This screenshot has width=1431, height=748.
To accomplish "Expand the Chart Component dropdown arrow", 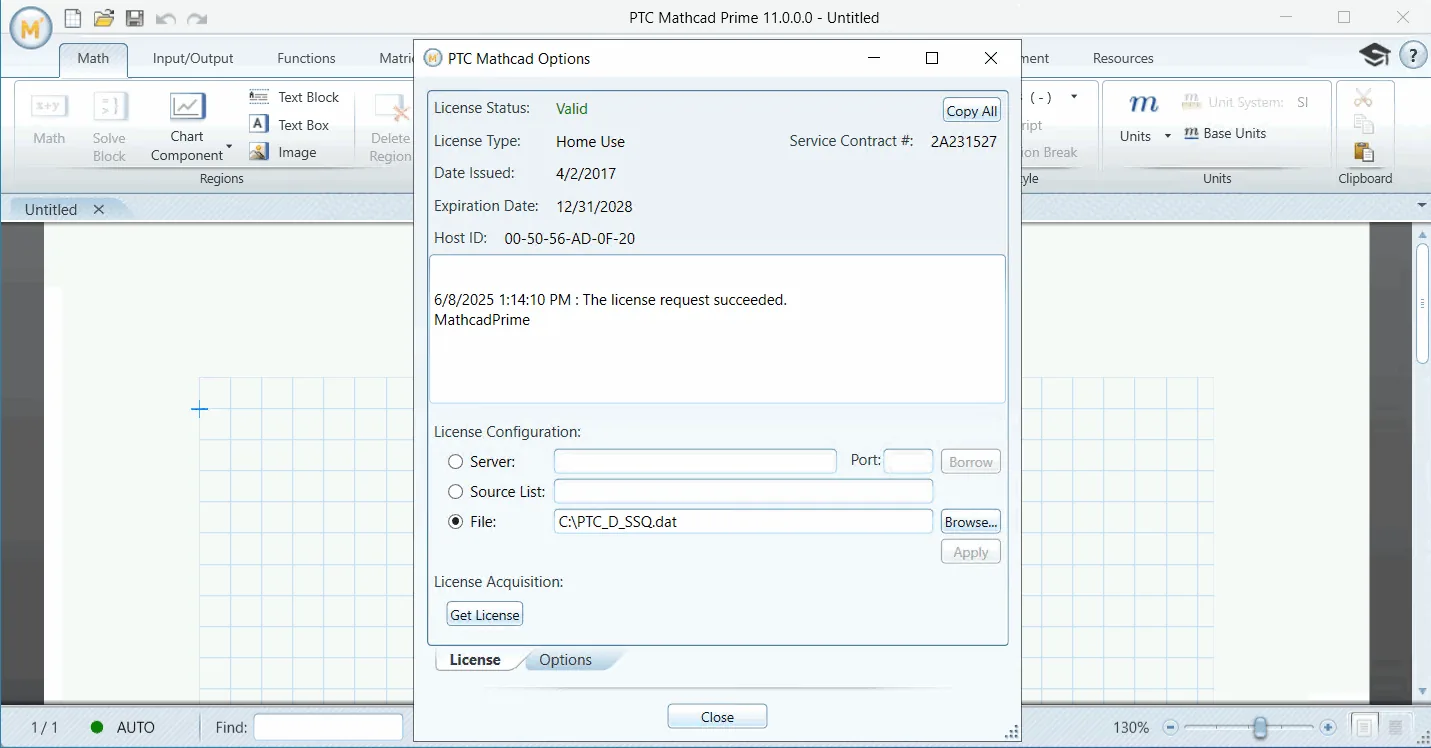I will pos(229,149).
